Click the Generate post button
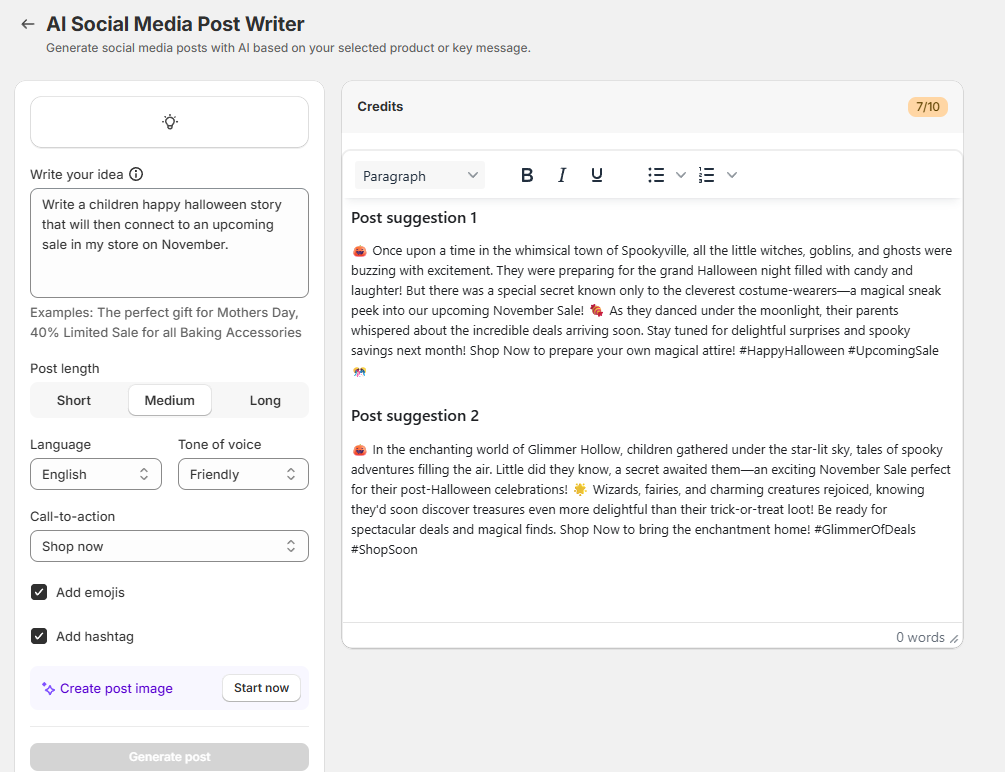 pos(169,757)
